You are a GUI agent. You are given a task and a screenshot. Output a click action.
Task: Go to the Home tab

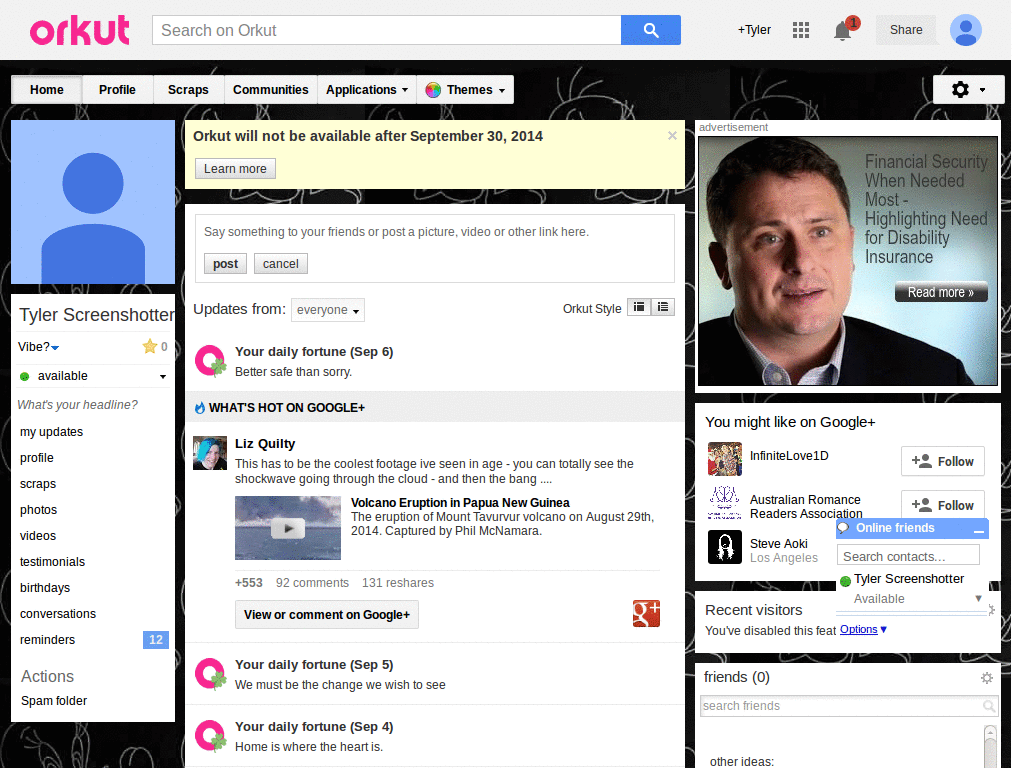coord(46,89)
